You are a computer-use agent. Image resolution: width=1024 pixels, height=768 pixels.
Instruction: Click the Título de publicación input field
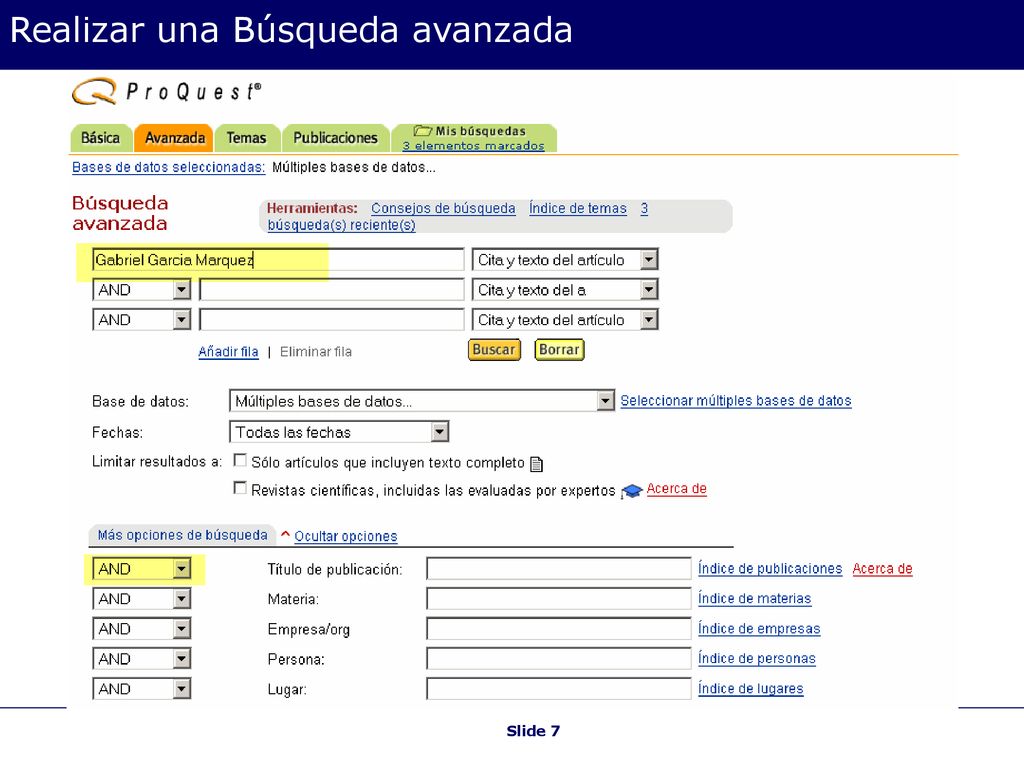(559, 569)
